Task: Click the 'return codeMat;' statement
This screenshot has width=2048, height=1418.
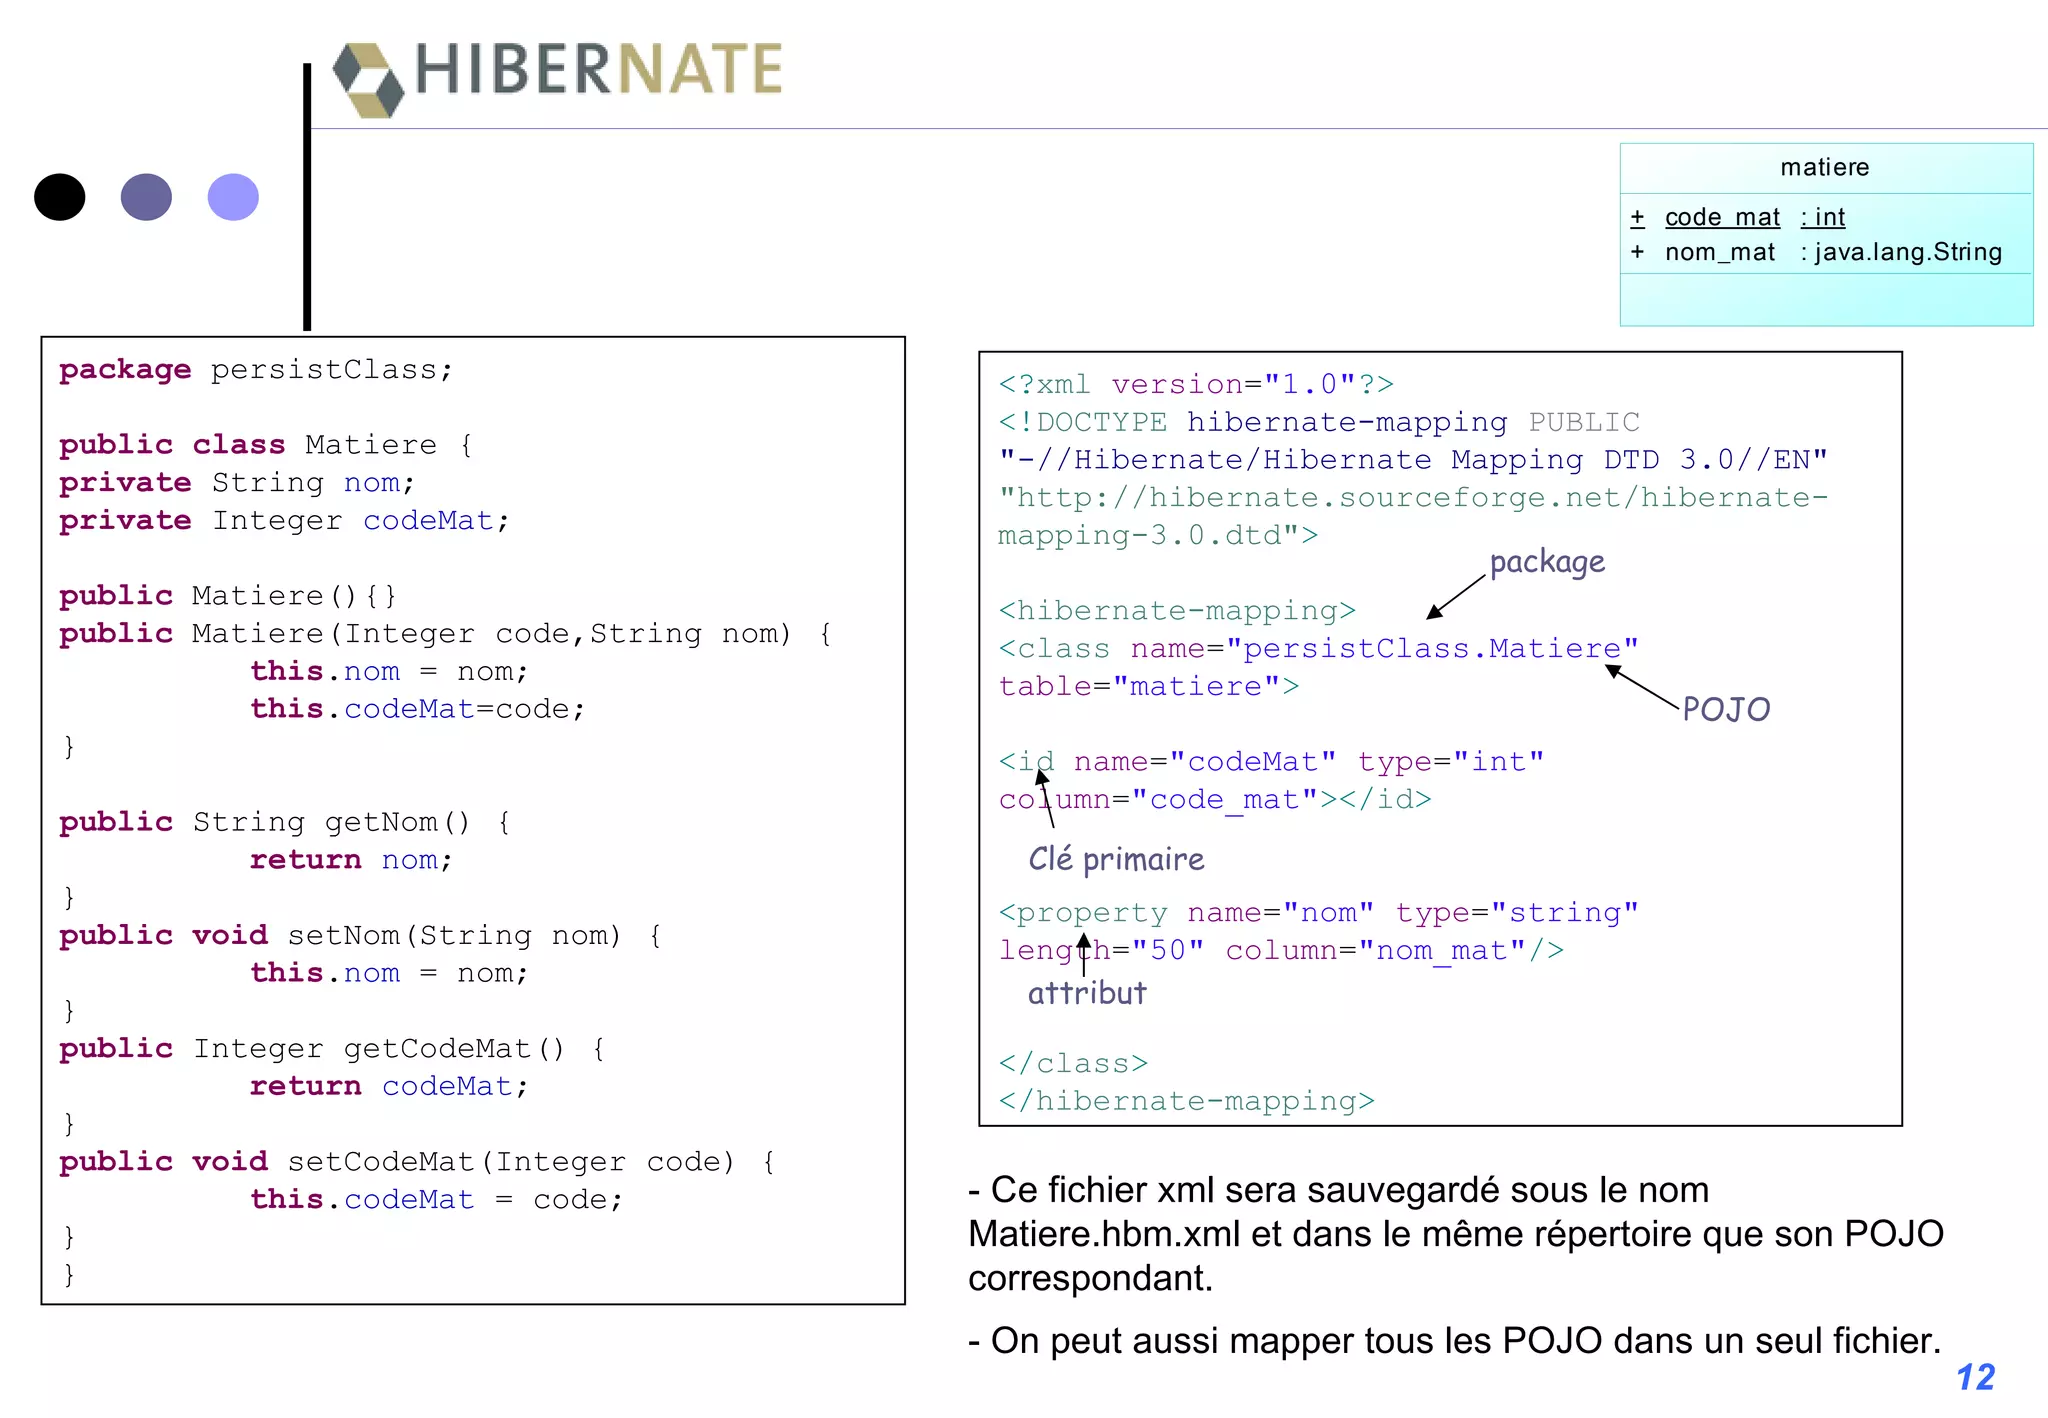Action: [x=389, y=1086]
